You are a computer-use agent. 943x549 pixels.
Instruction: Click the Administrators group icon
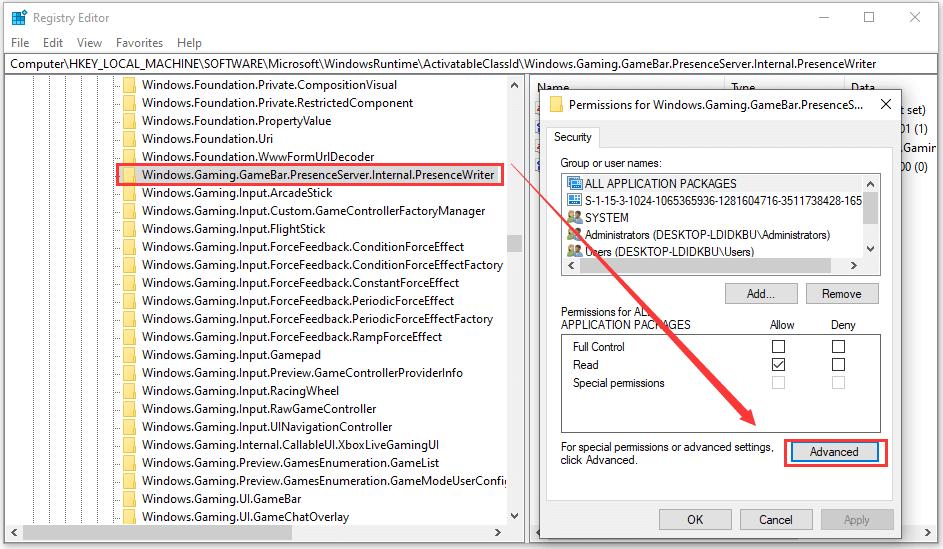pos(574,235)
